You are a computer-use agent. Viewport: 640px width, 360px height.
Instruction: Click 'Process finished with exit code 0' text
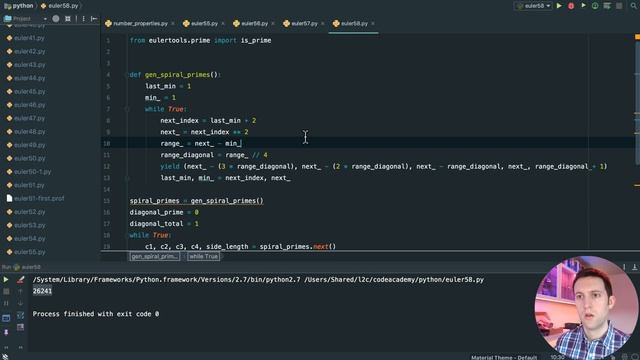[96, 314]
